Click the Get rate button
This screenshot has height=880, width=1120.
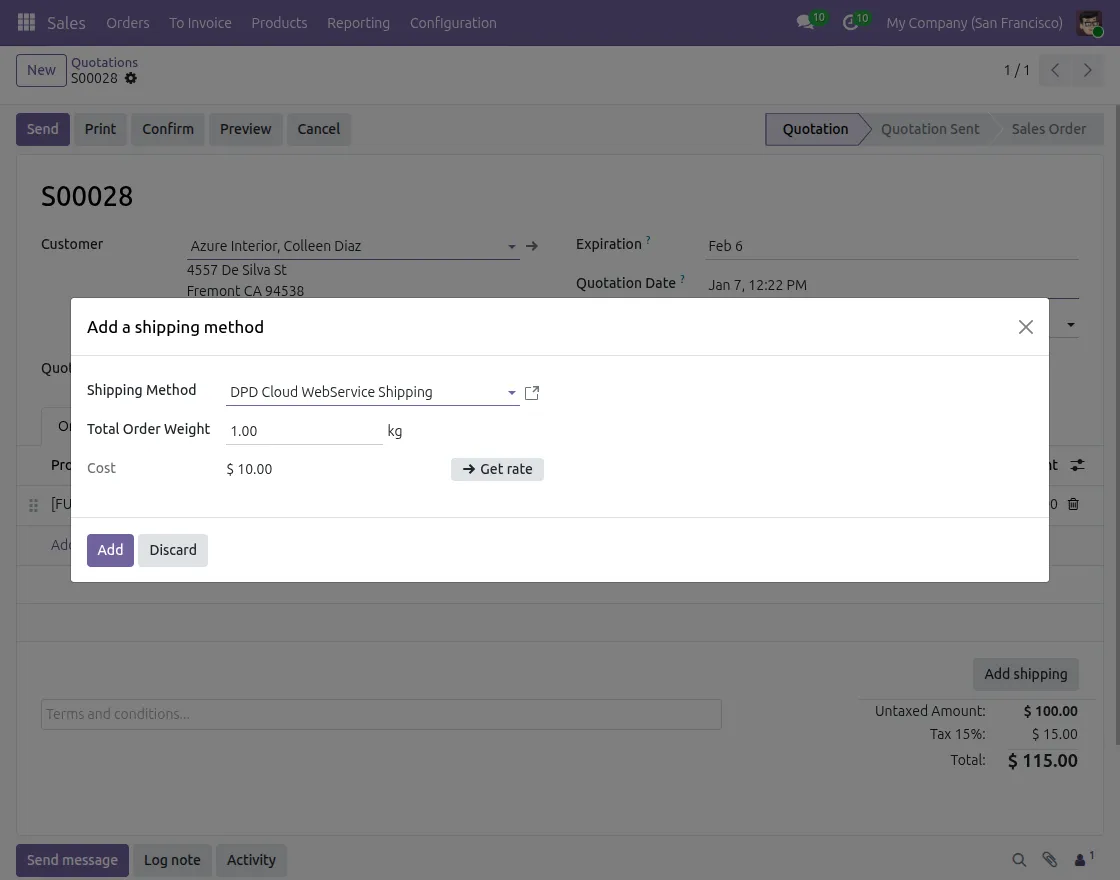pos(497,469)
